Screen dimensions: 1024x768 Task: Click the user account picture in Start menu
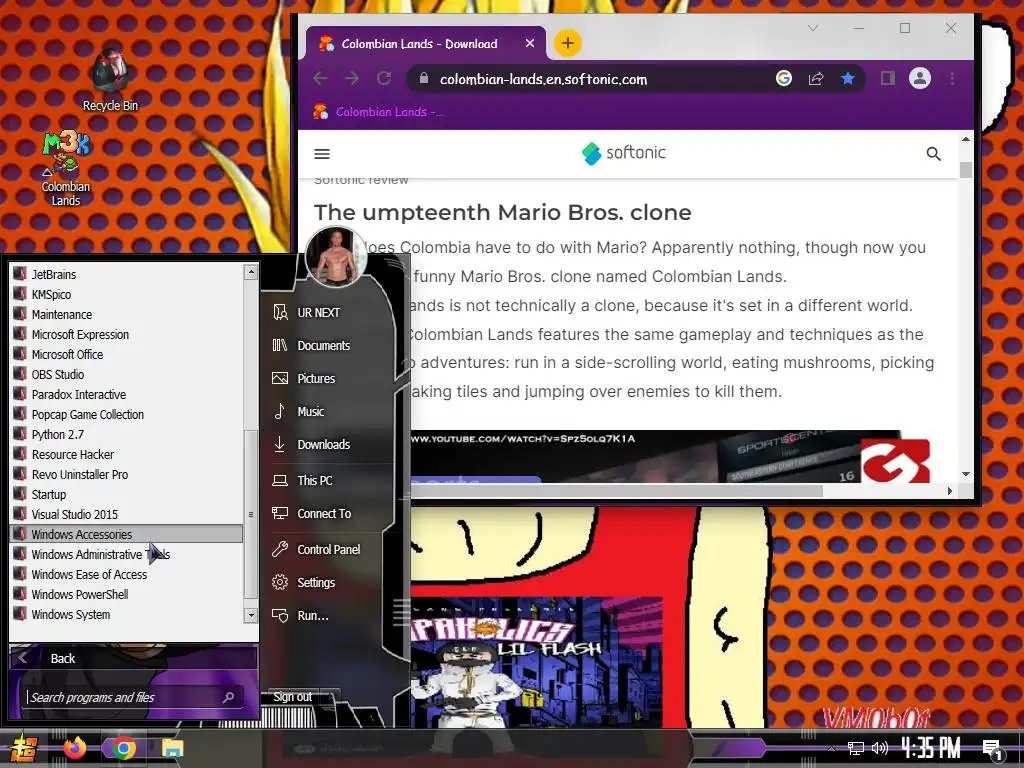(336, 257)
